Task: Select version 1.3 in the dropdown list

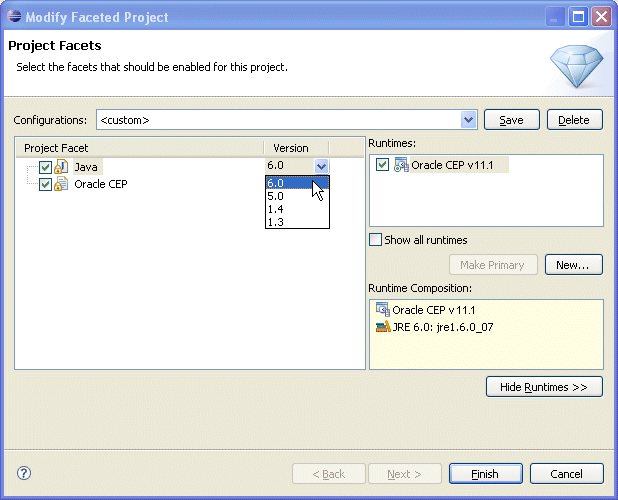Action: click(297, 222)
